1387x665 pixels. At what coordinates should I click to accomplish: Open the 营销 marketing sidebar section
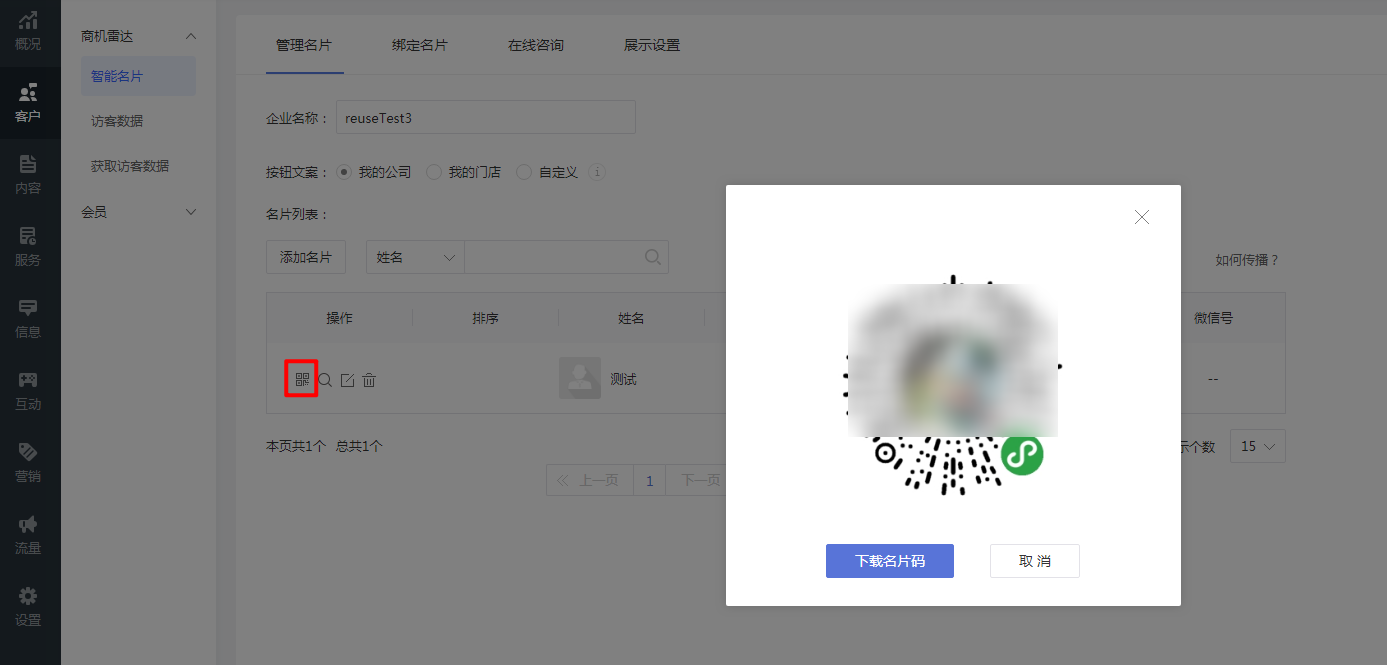click(28, 463)
